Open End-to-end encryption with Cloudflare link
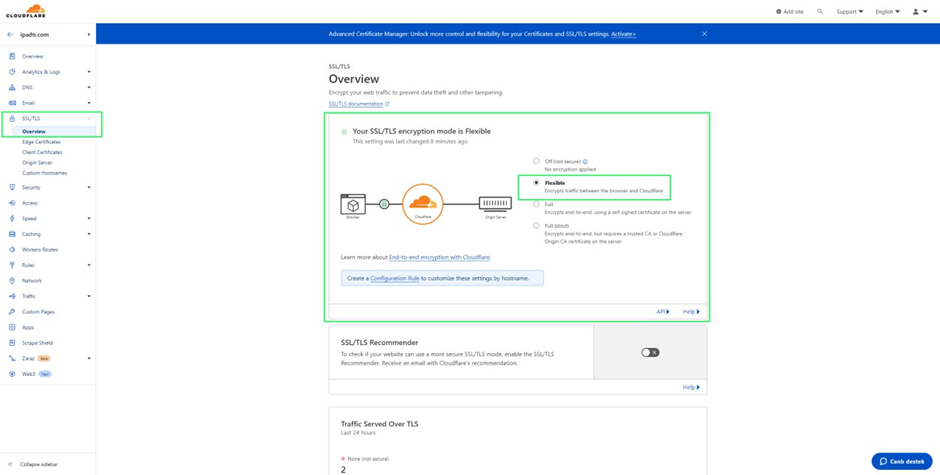940x475 pixels. [439, 257]
